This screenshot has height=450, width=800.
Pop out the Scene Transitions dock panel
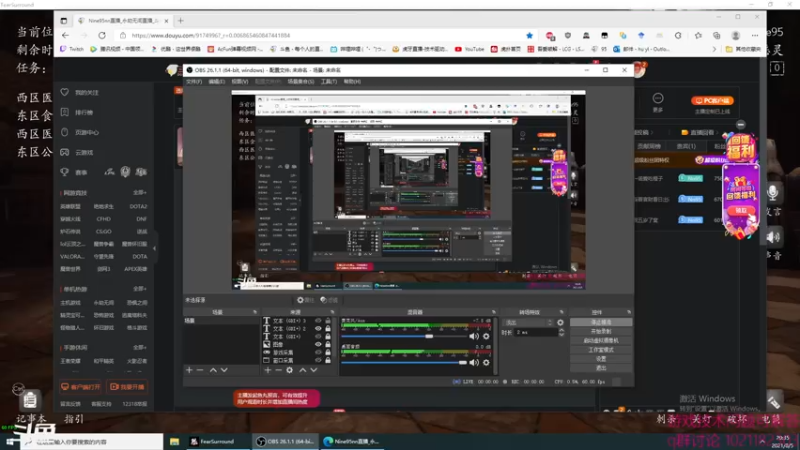point(561,312)
